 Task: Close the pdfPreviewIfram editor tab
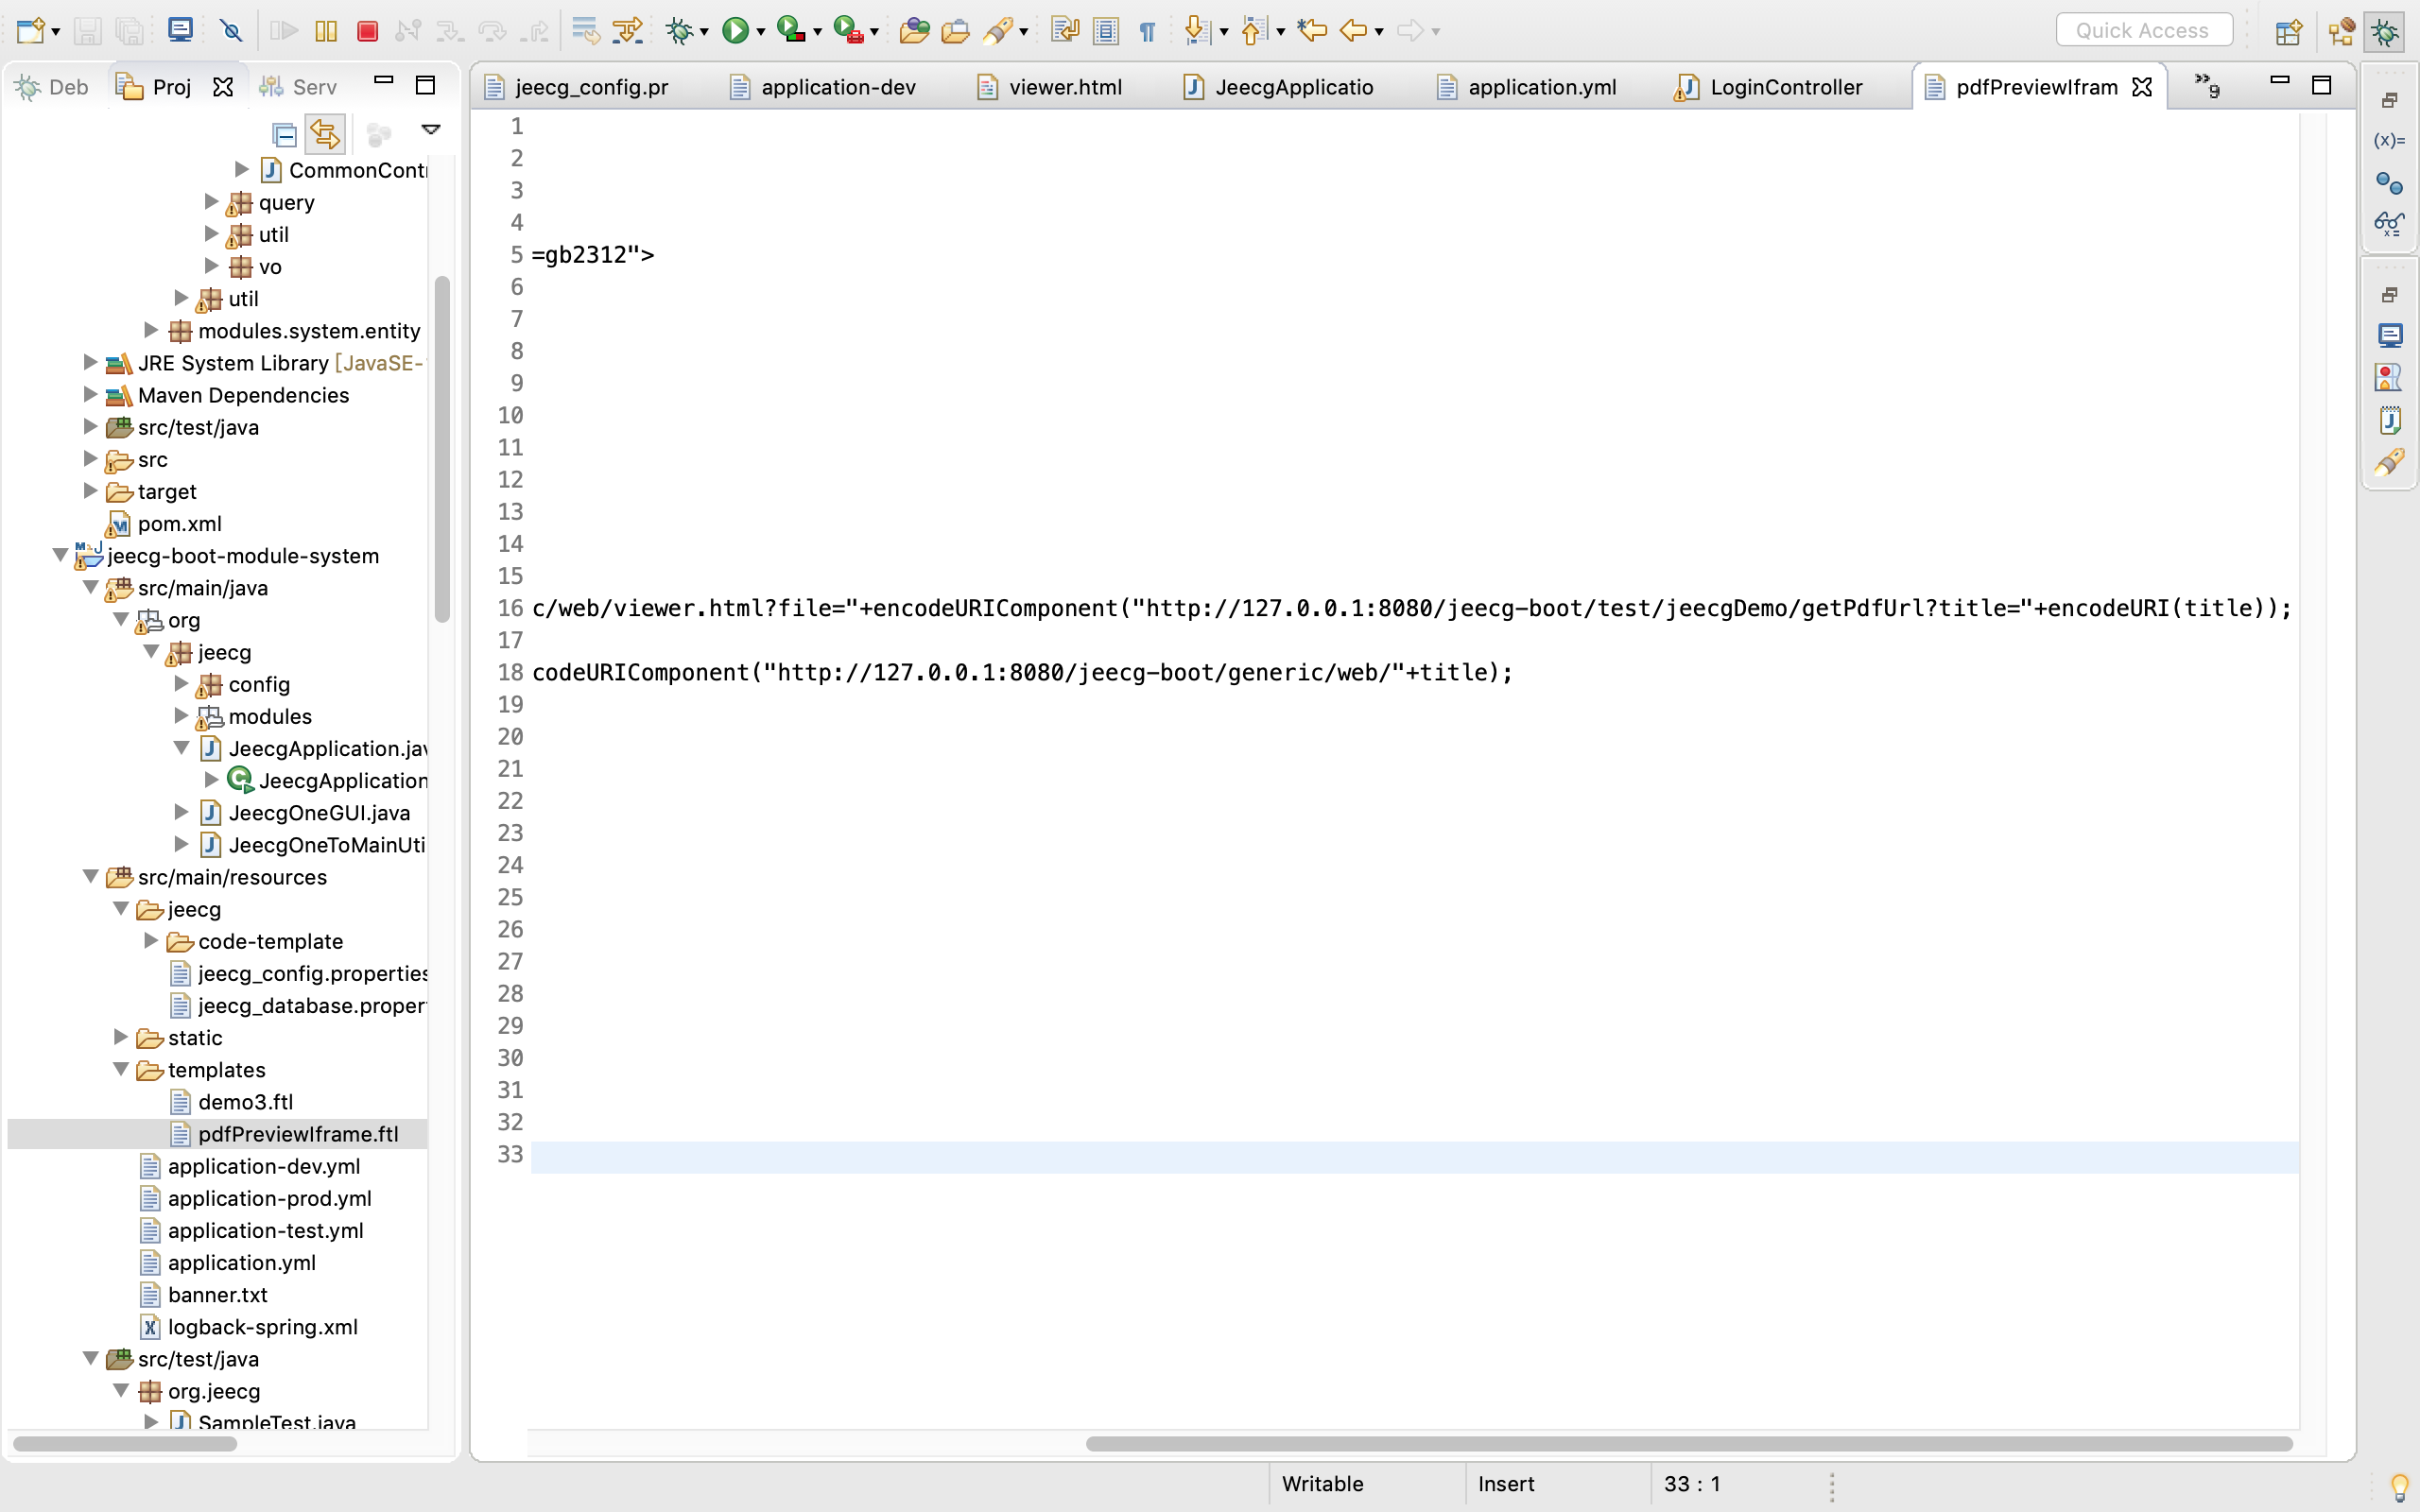pos(2142,87)
